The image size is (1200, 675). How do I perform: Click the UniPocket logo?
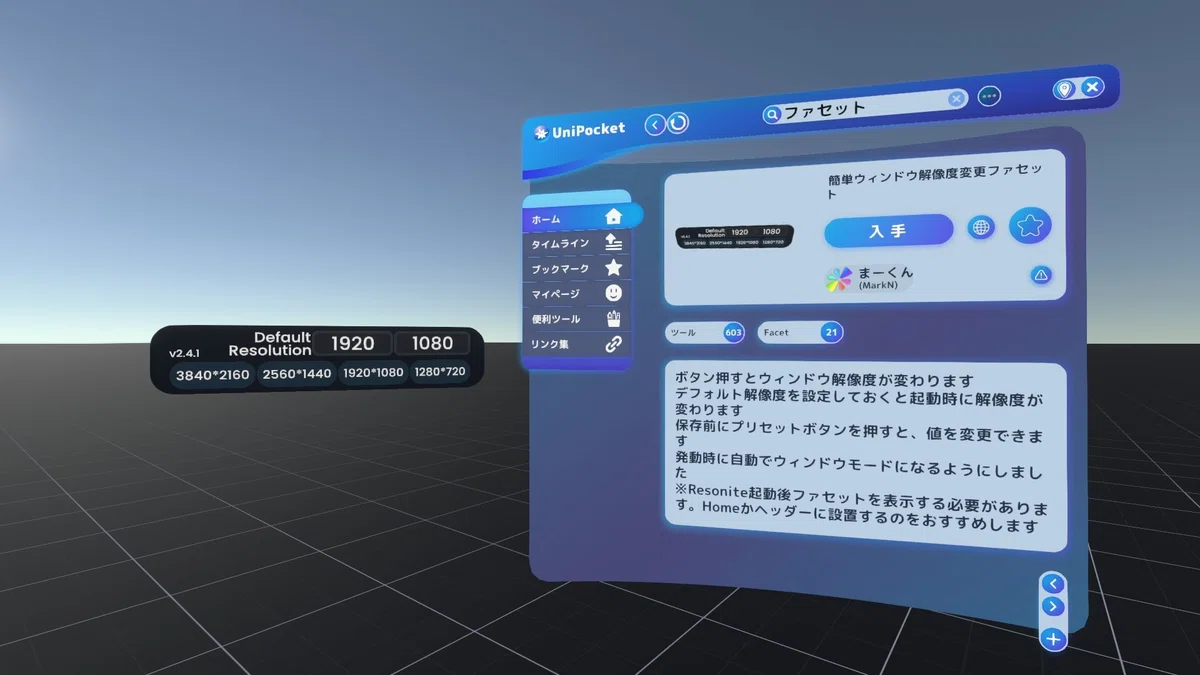tap(579, 129)
